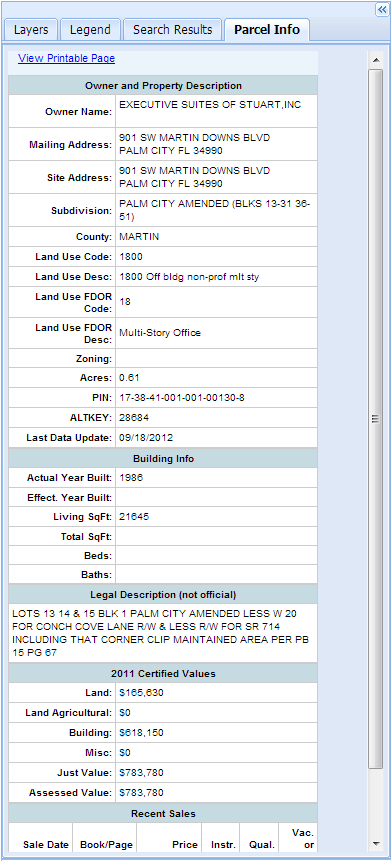Select '1800 Off bldg non-prof mlt sty'
391x861 pixels.
(x=189, y=277)
